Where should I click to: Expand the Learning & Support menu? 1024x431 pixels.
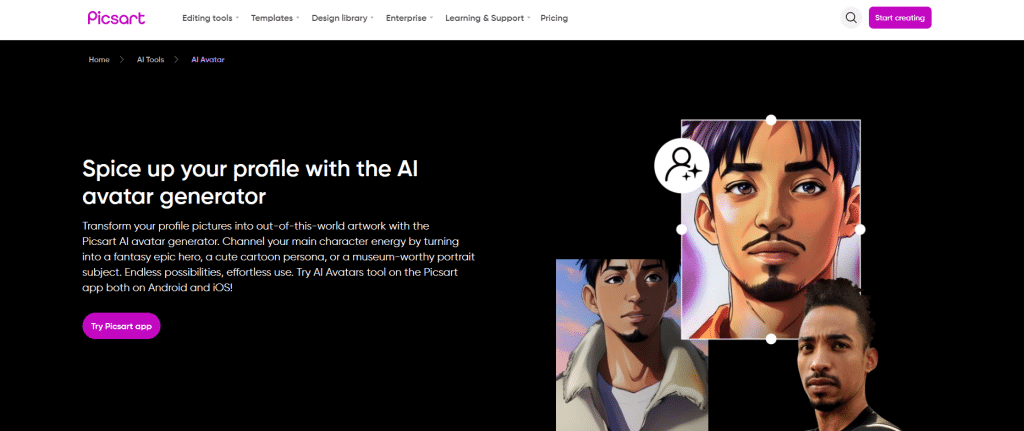tap(487, 18)
